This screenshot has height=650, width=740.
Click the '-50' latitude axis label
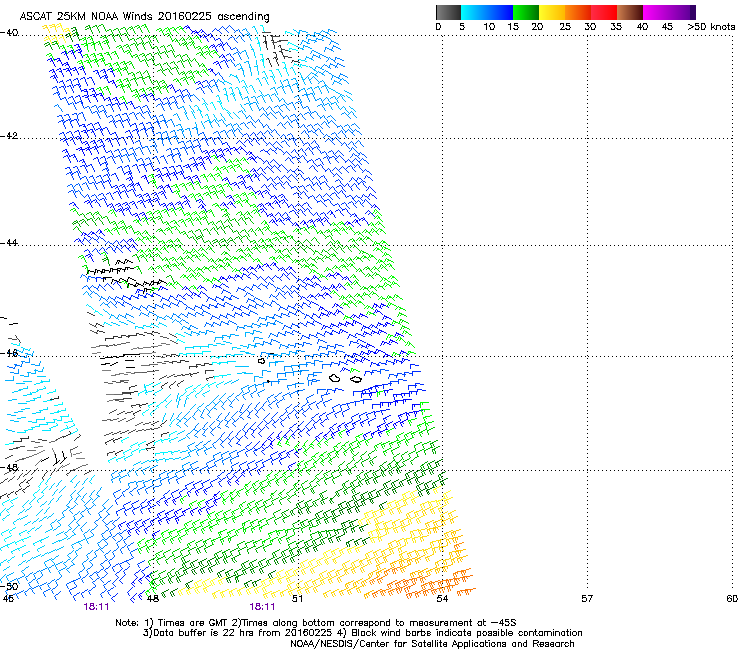click(9, 586)
